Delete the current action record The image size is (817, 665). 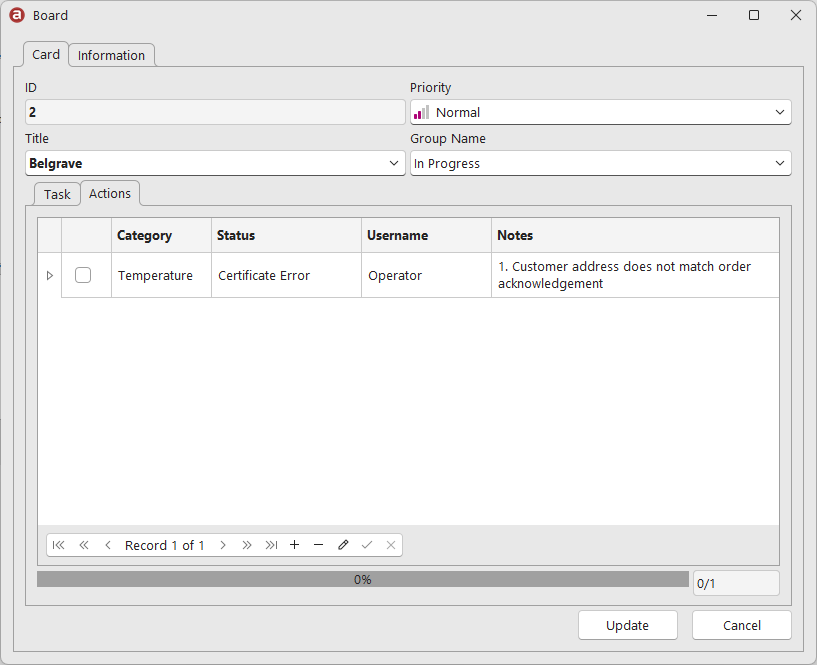pyautogui.click(x=318, y=545)
